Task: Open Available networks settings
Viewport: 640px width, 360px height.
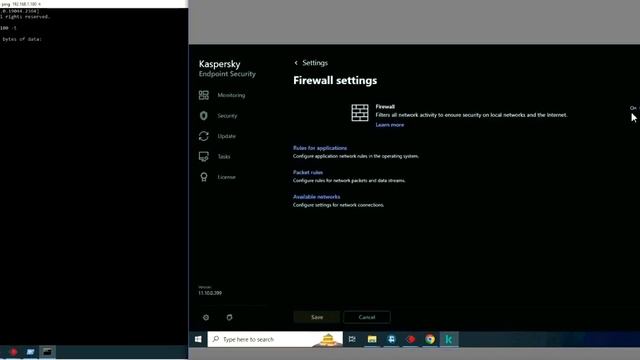Action: (x=316, y=197)
